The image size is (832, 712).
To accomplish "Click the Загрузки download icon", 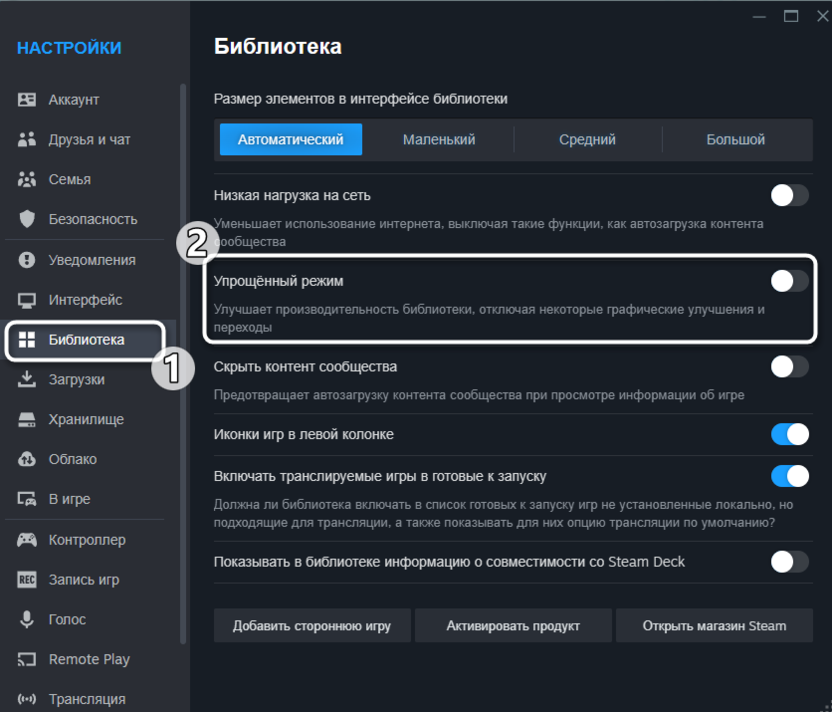I will (27, 380).
